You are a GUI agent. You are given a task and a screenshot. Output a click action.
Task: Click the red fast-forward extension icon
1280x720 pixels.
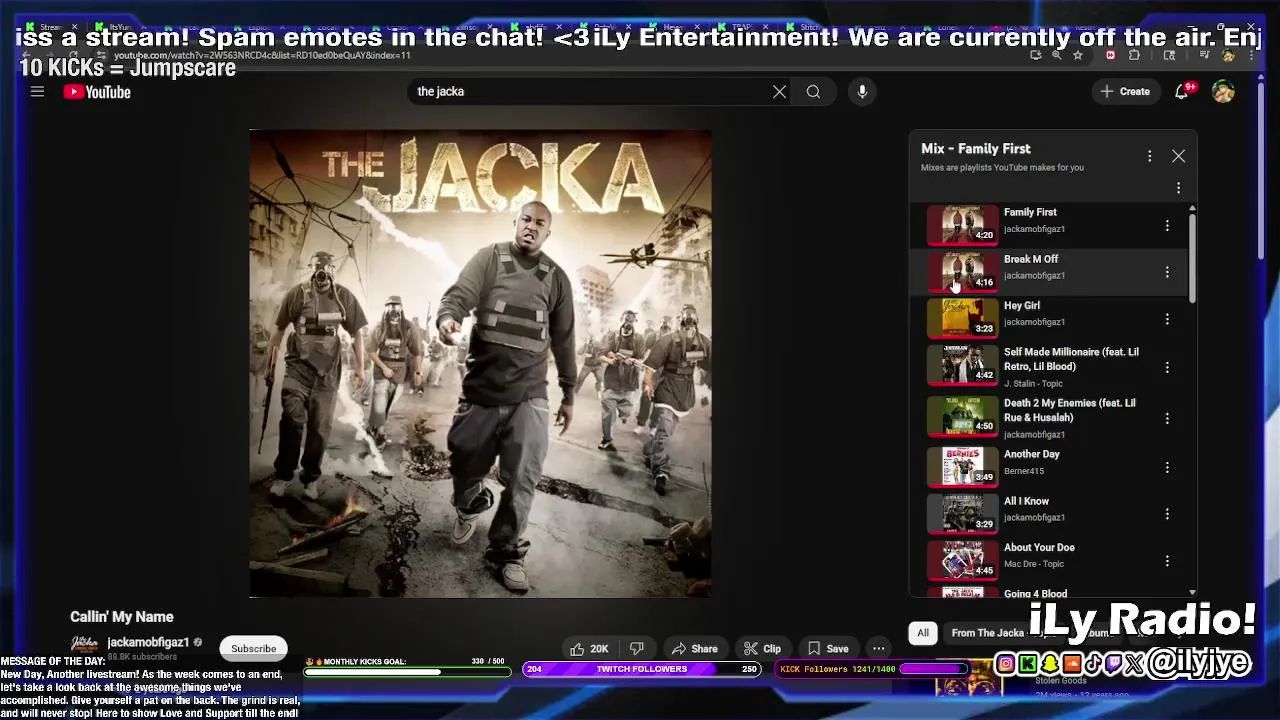[x=1110, y=56]
